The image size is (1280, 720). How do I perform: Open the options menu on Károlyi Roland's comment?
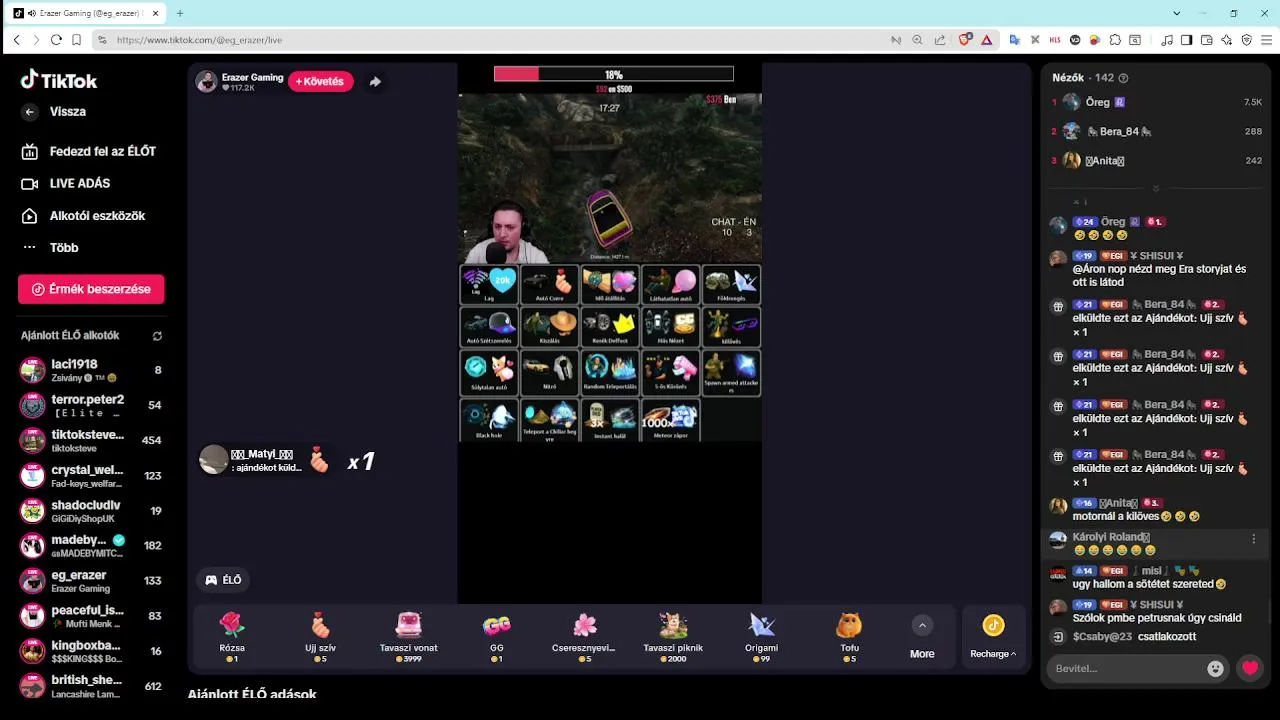pos(1254,539)
